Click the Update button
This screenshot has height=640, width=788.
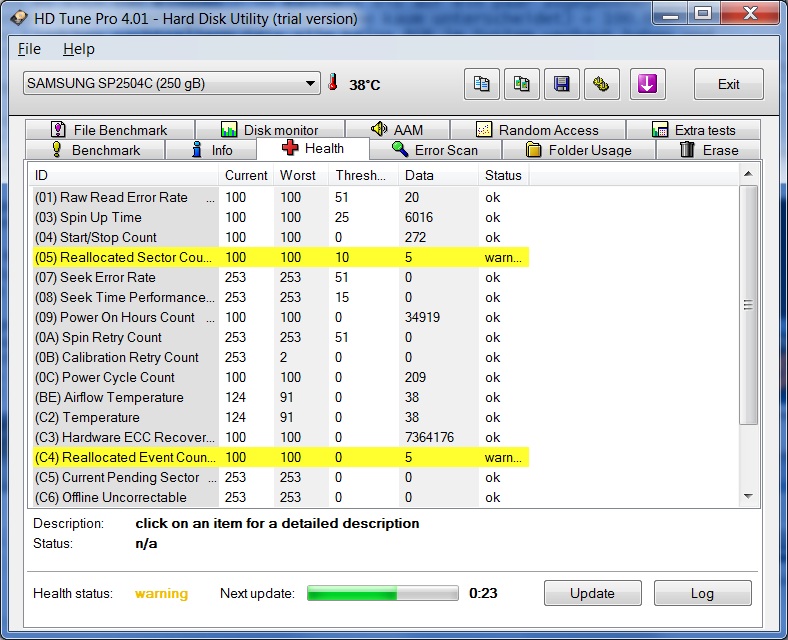pyautogui.click(x=593, y=593)
